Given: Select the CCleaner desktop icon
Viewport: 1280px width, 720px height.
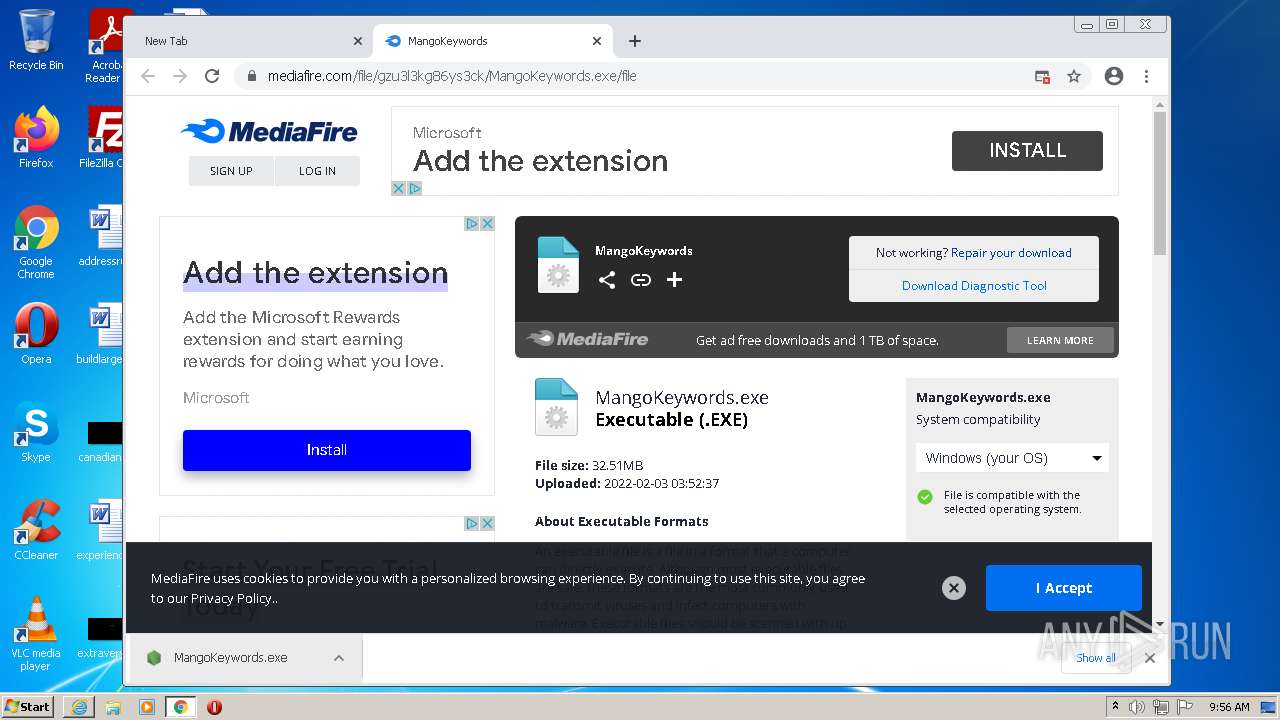Looking at the screenshot, I should (x=36, y=530).
